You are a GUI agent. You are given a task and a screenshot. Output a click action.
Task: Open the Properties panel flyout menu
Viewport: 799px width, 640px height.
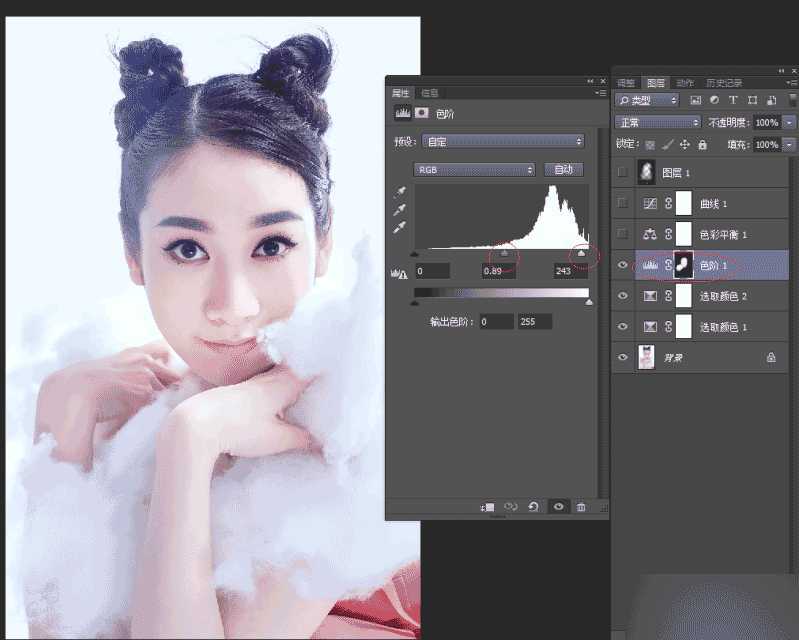[x=601, y=93]
